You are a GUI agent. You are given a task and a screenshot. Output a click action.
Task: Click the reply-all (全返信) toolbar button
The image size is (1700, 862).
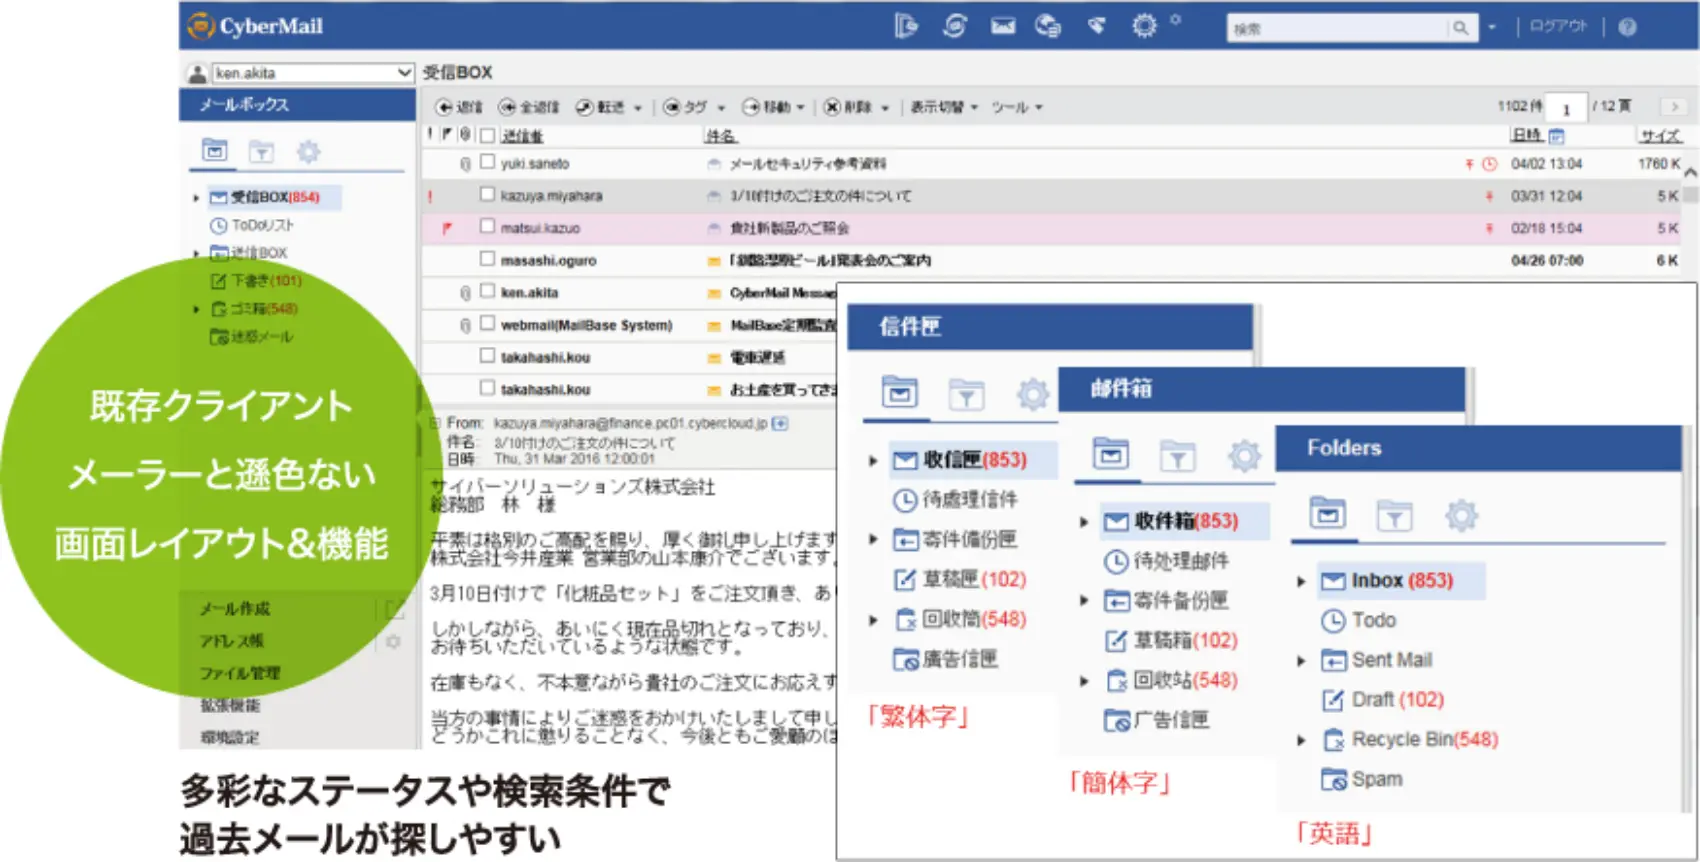pos(529,107)
